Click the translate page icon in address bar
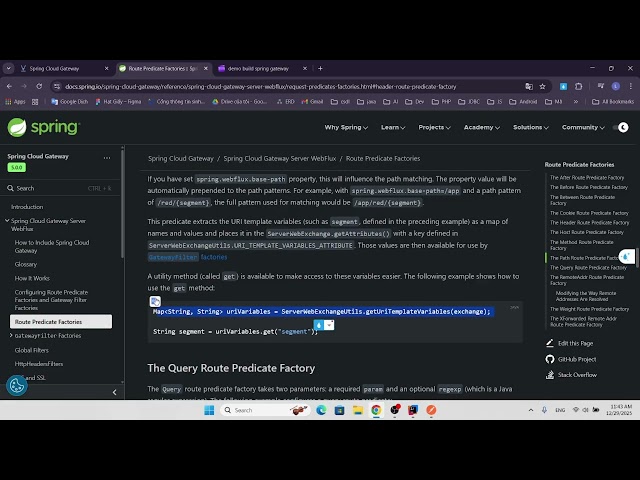The width and height of the screenshot is (640, 480). 529,86
